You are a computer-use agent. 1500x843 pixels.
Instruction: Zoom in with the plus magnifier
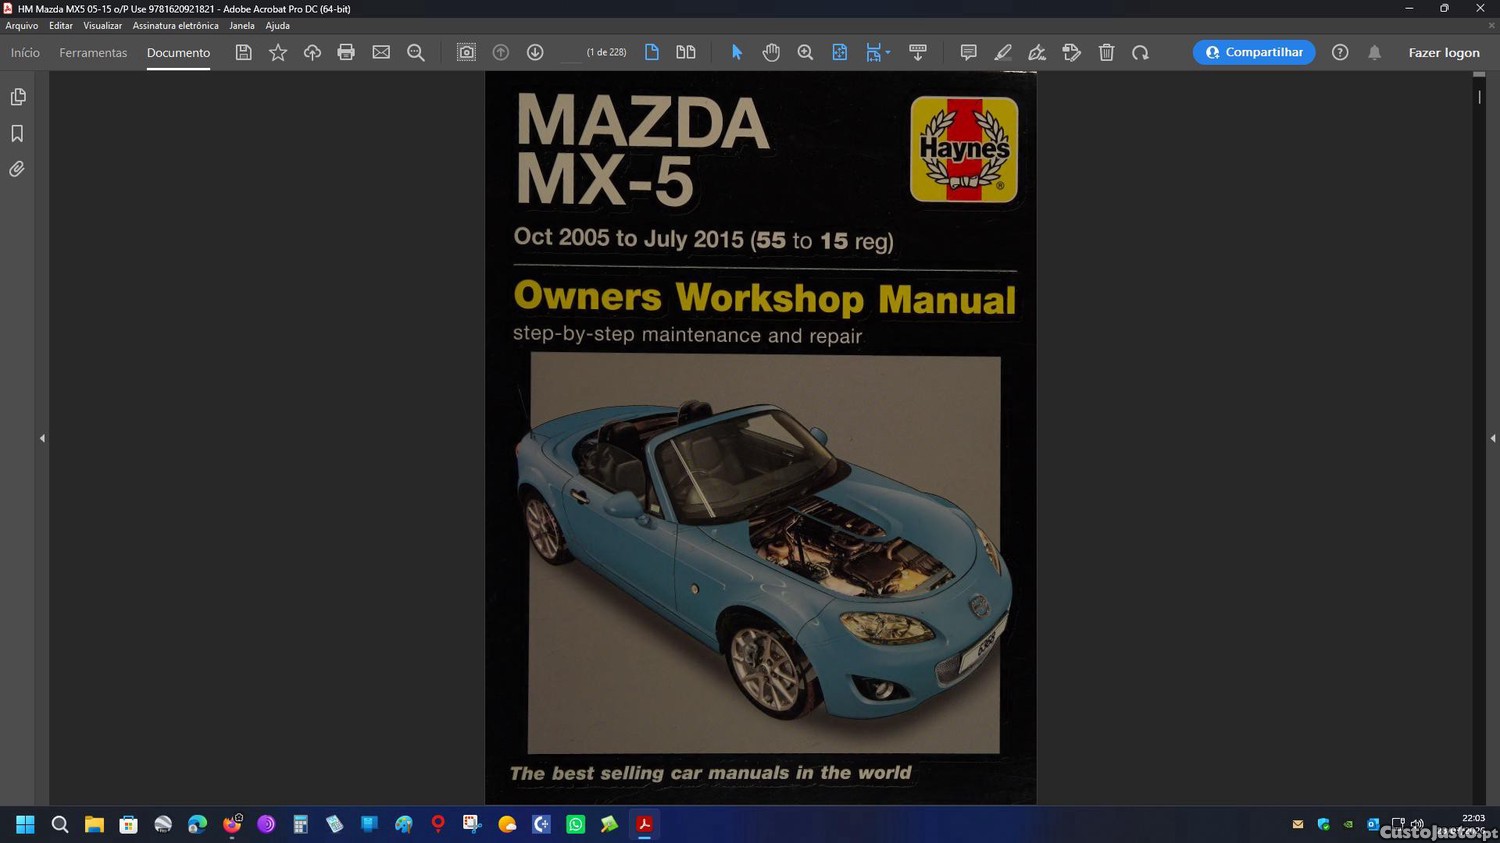(x=805, y=52)
